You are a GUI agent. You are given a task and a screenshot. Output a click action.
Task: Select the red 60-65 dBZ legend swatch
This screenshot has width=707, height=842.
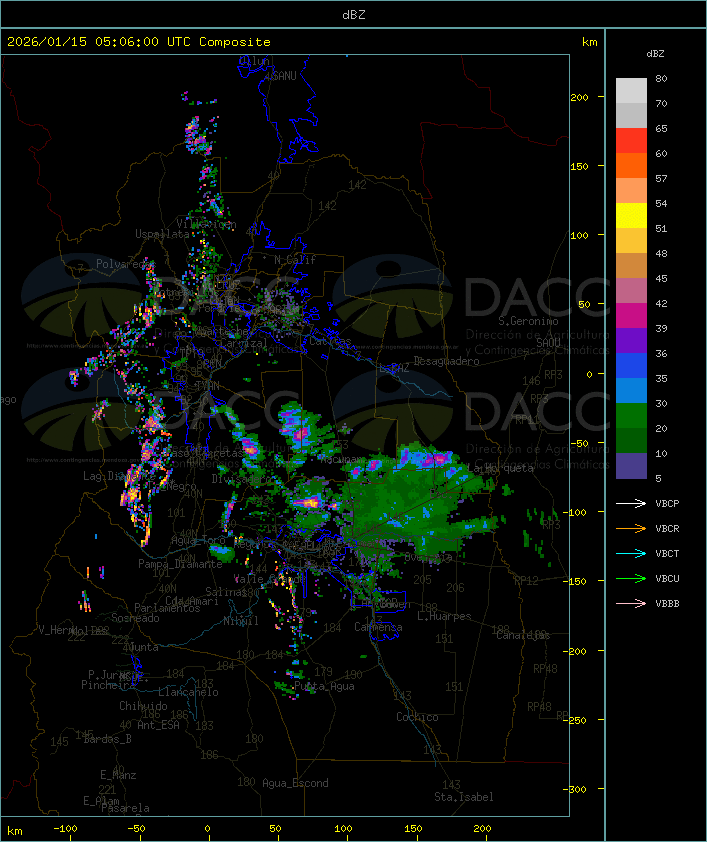(631, 141)
